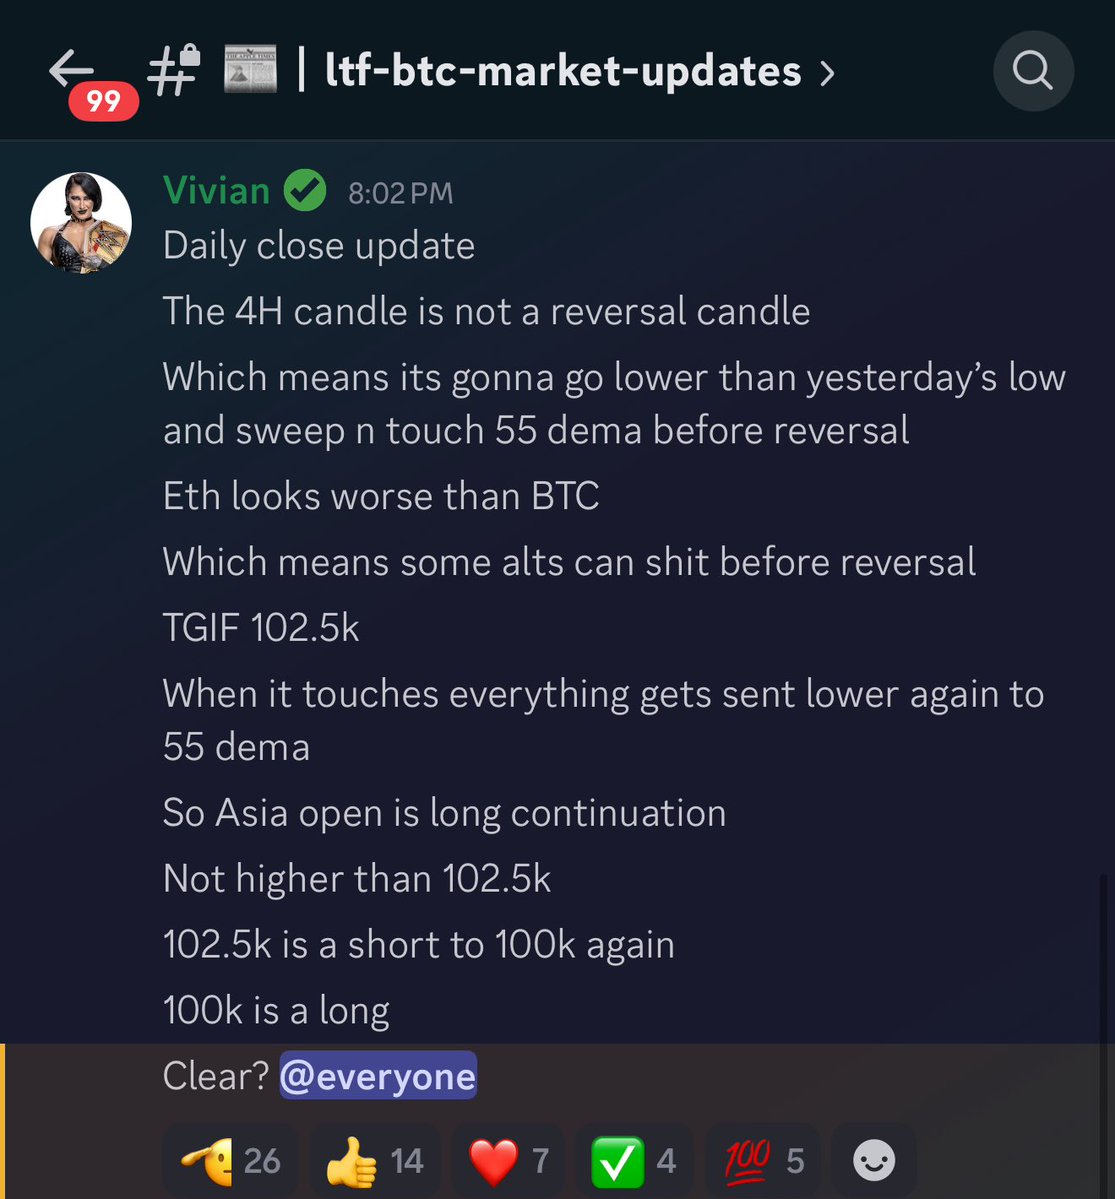Toggle the thumbs up reaction
Viewport: 1115px width, 1199px height.
(x=375, y=1160)
